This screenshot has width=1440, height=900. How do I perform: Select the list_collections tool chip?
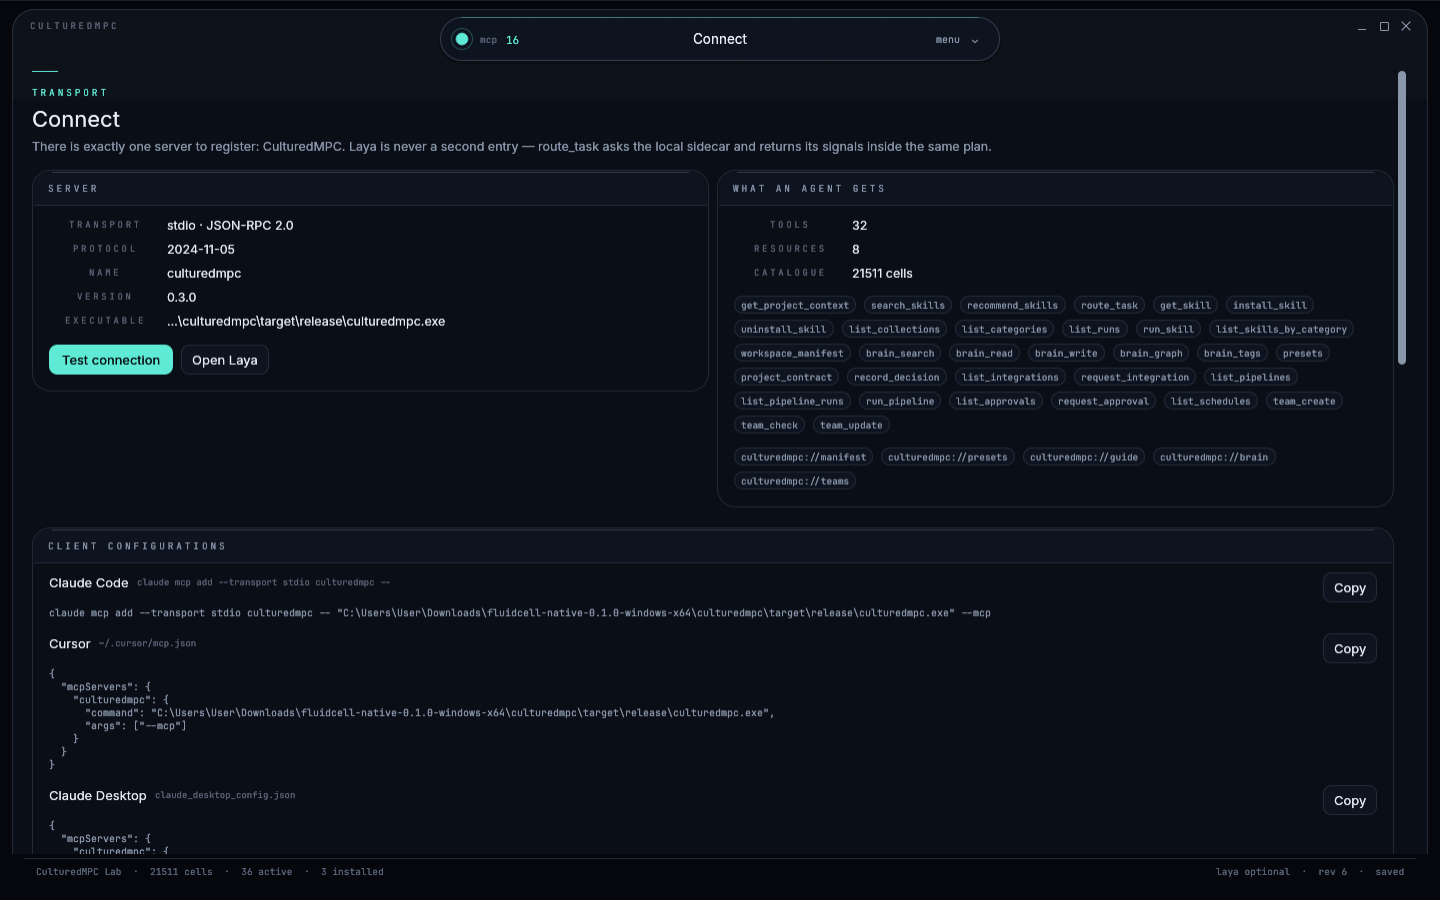click(x=894, y=329)
